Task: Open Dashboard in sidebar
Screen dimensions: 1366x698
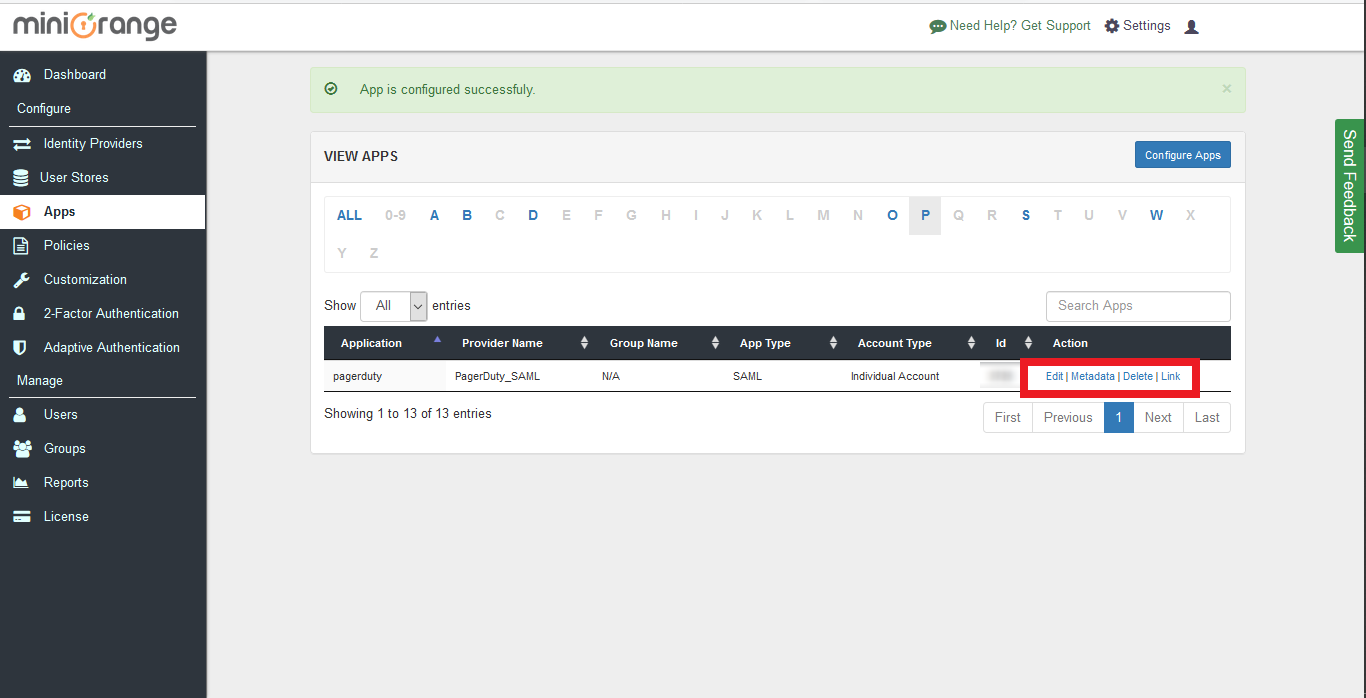Action: (75, 75)
